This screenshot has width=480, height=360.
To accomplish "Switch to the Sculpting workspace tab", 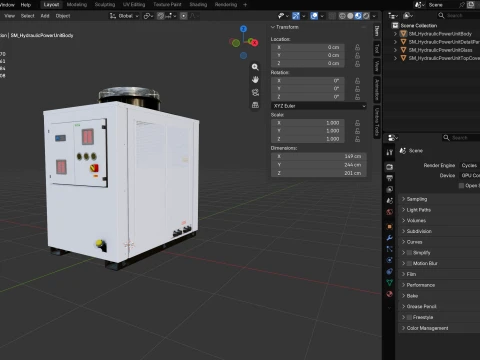I will point(105,5).
